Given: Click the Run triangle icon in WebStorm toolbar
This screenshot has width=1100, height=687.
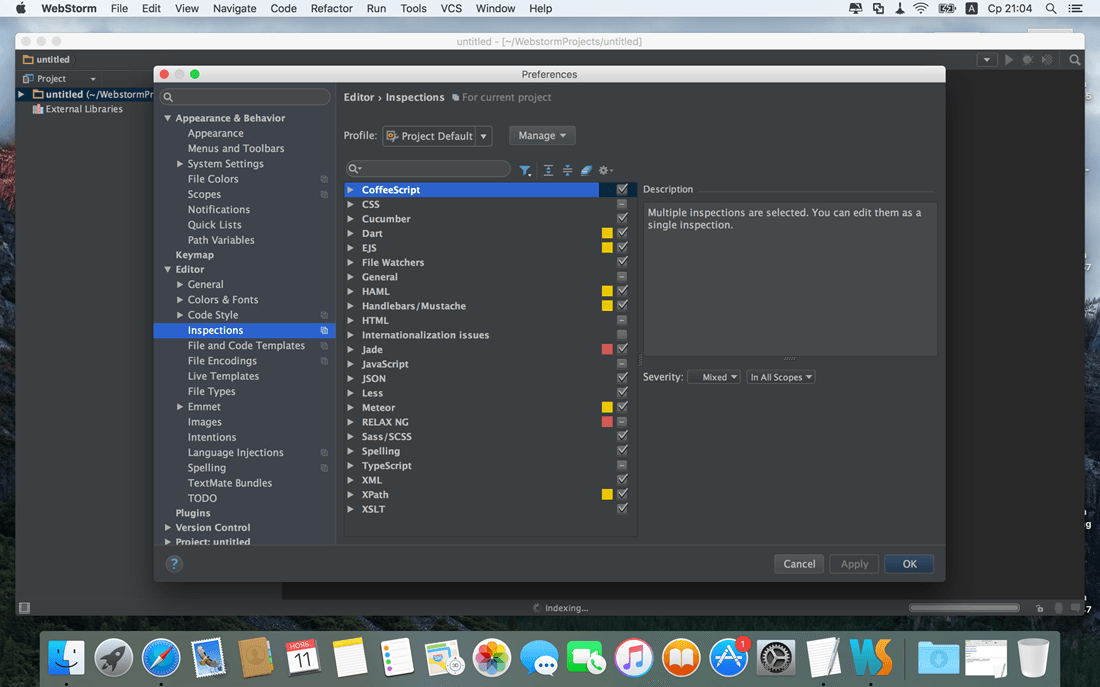Looking at the screenshot, I should [x=1009, y=60].
